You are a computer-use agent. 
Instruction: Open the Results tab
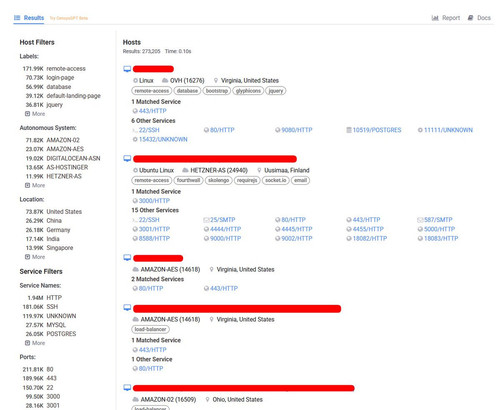29,18
